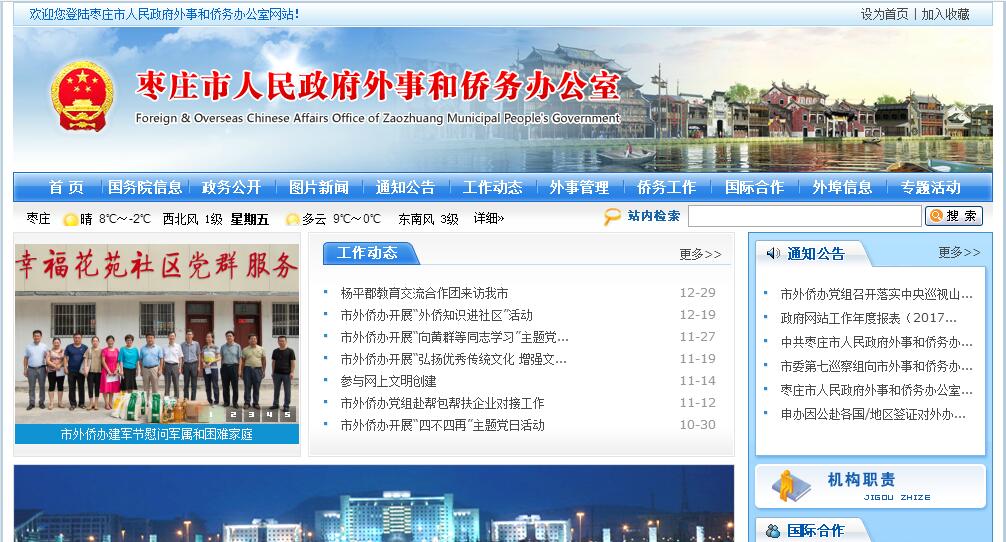Click inside the site search text field
Viewport: 1006px width, 542px height.
point(804,217)
